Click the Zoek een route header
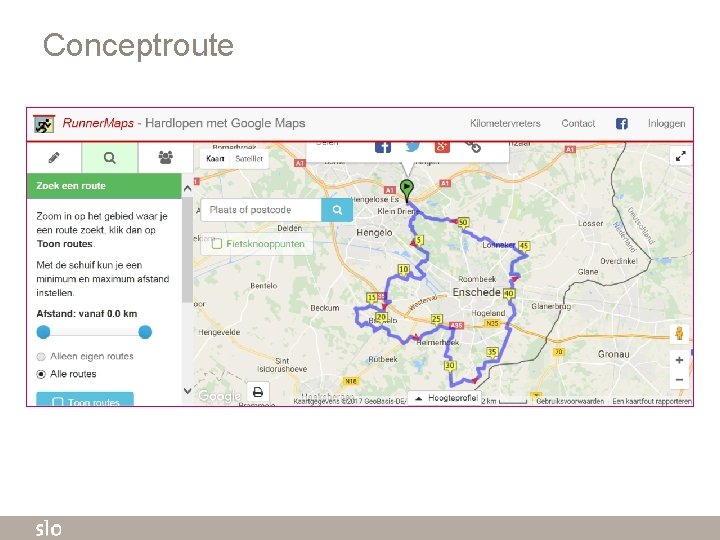 [104, 186]
